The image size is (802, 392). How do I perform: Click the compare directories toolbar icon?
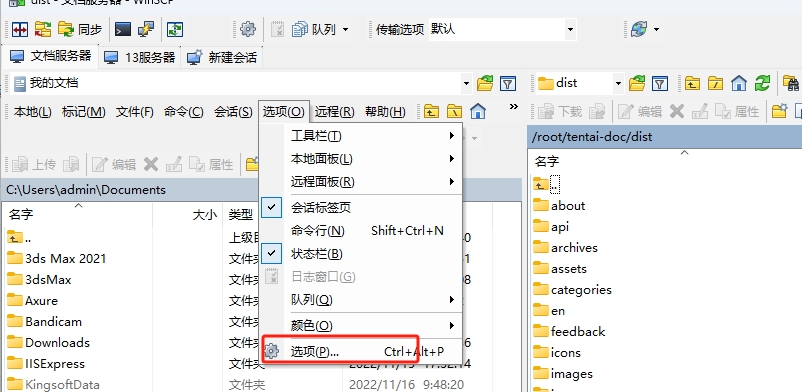tap(19, 29)
